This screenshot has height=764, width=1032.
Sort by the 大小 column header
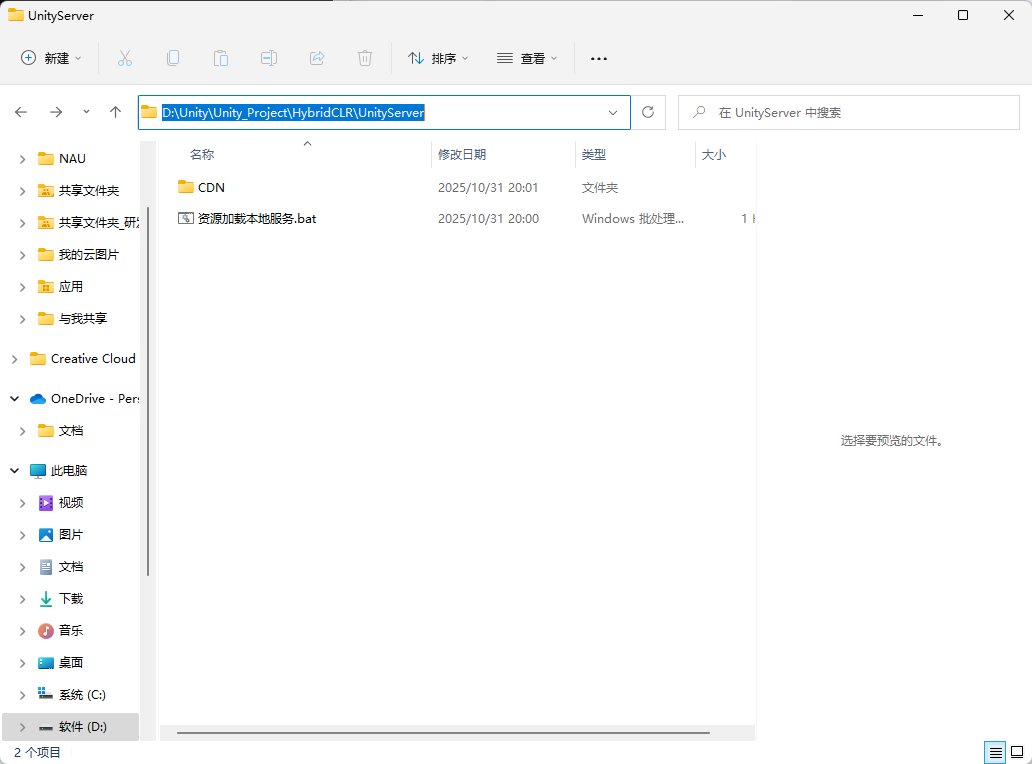pyautogui.click(x=714, y=155)
